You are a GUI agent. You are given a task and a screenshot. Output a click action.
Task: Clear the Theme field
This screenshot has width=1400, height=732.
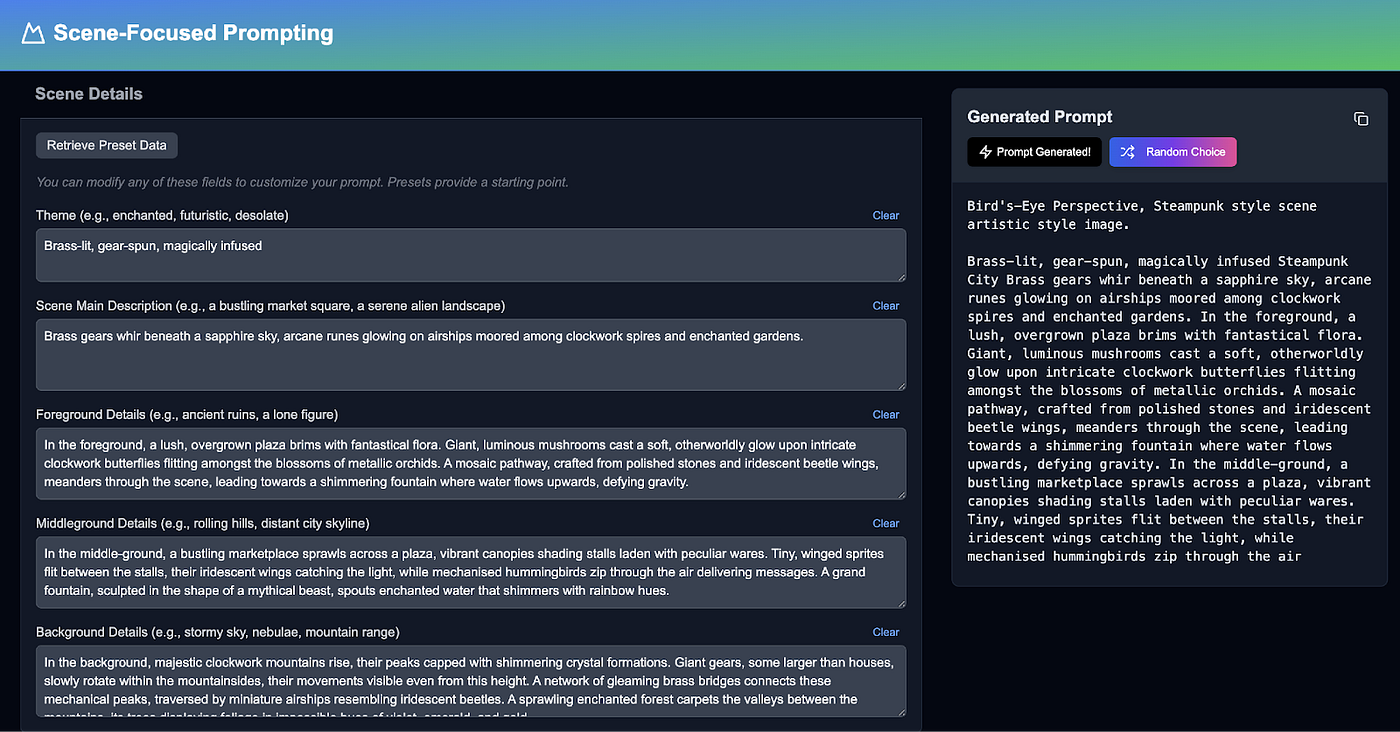[886, 215]
